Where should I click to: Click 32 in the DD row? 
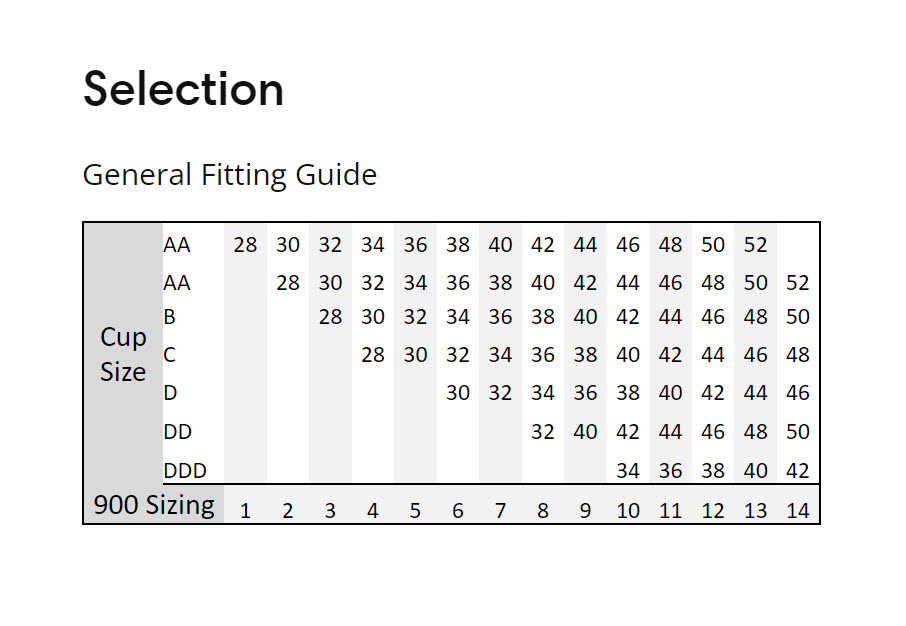543,432
